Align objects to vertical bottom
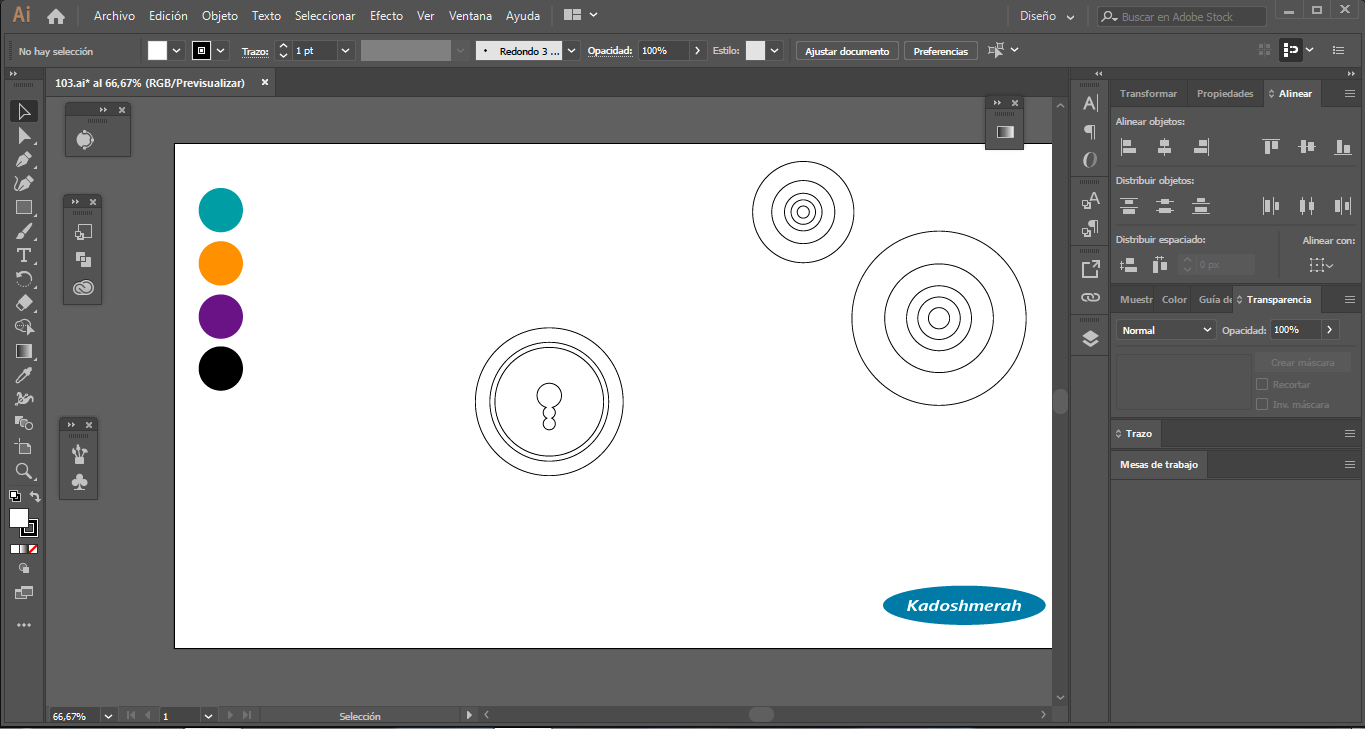Viewport: 1365px width, 729px height. click(1343, 147)
